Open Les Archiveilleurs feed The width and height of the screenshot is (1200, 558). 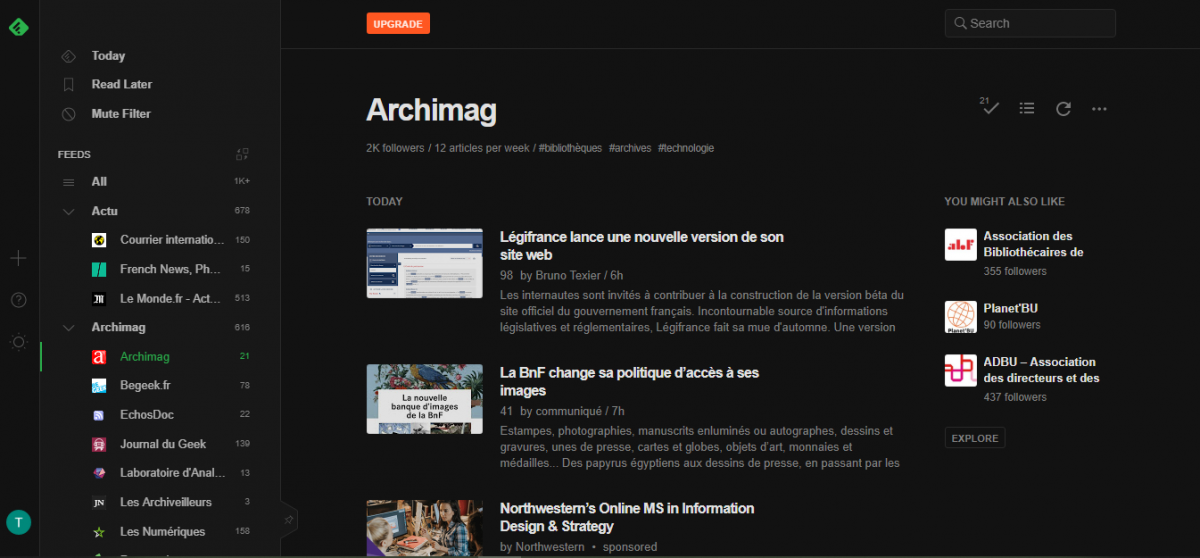point(166,502)
